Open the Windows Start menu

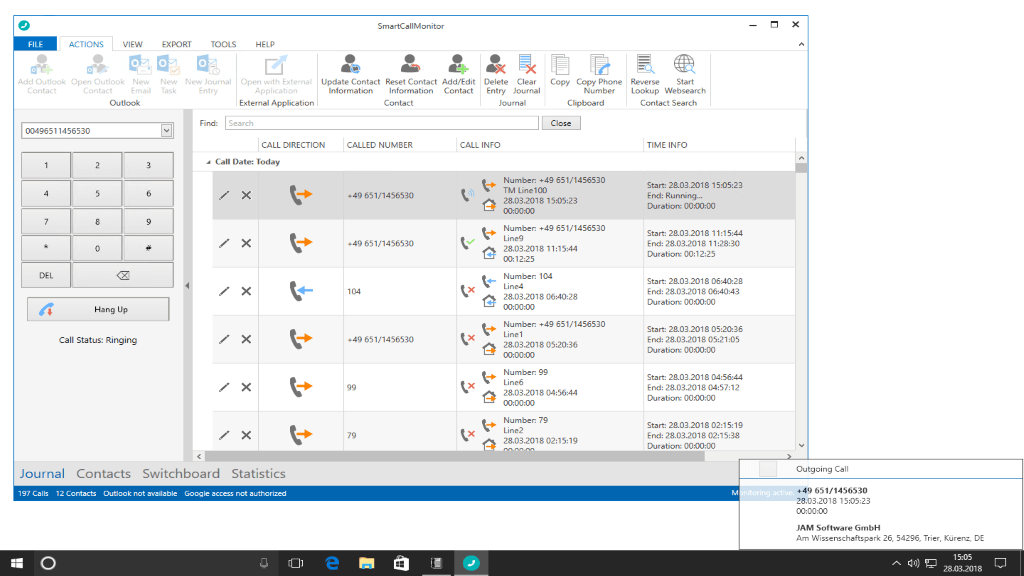click(17, 563)
